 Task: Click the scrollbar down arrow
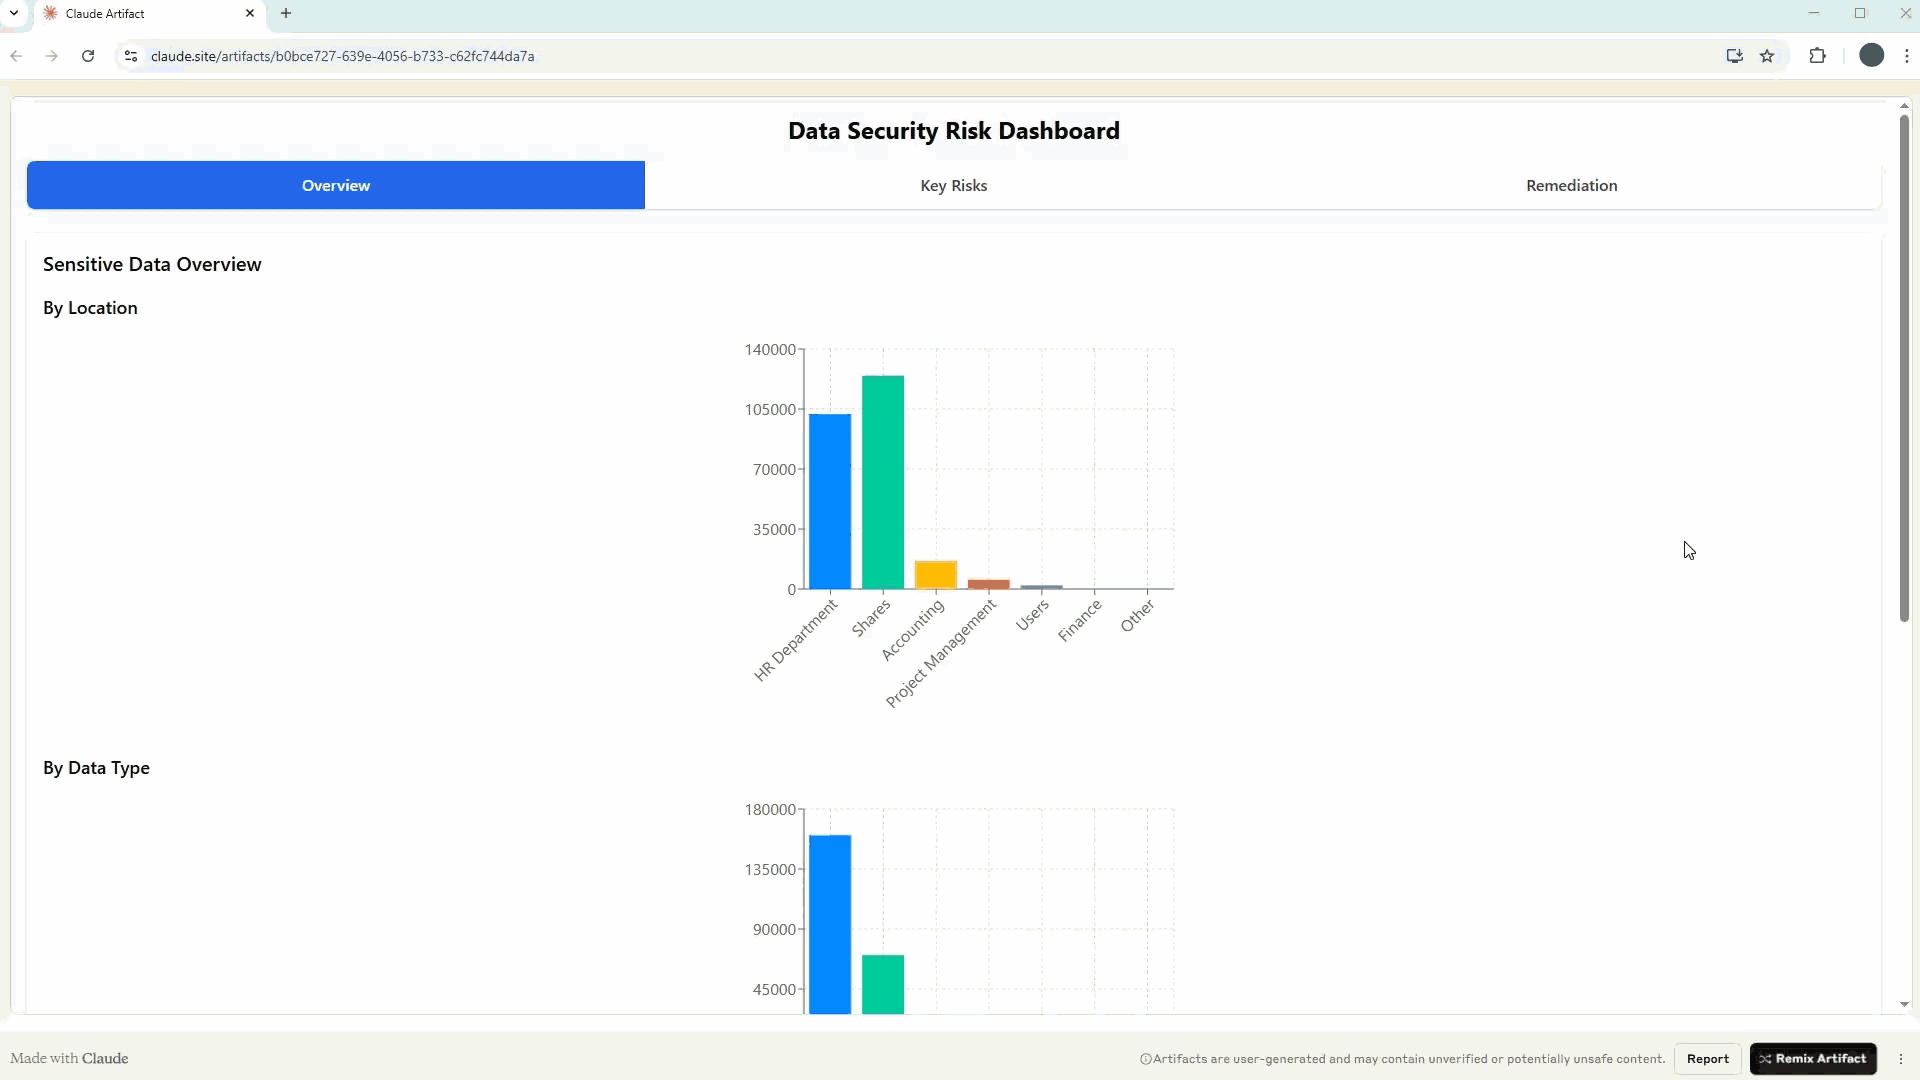pyautogui.click(x=1904, y=1005)
